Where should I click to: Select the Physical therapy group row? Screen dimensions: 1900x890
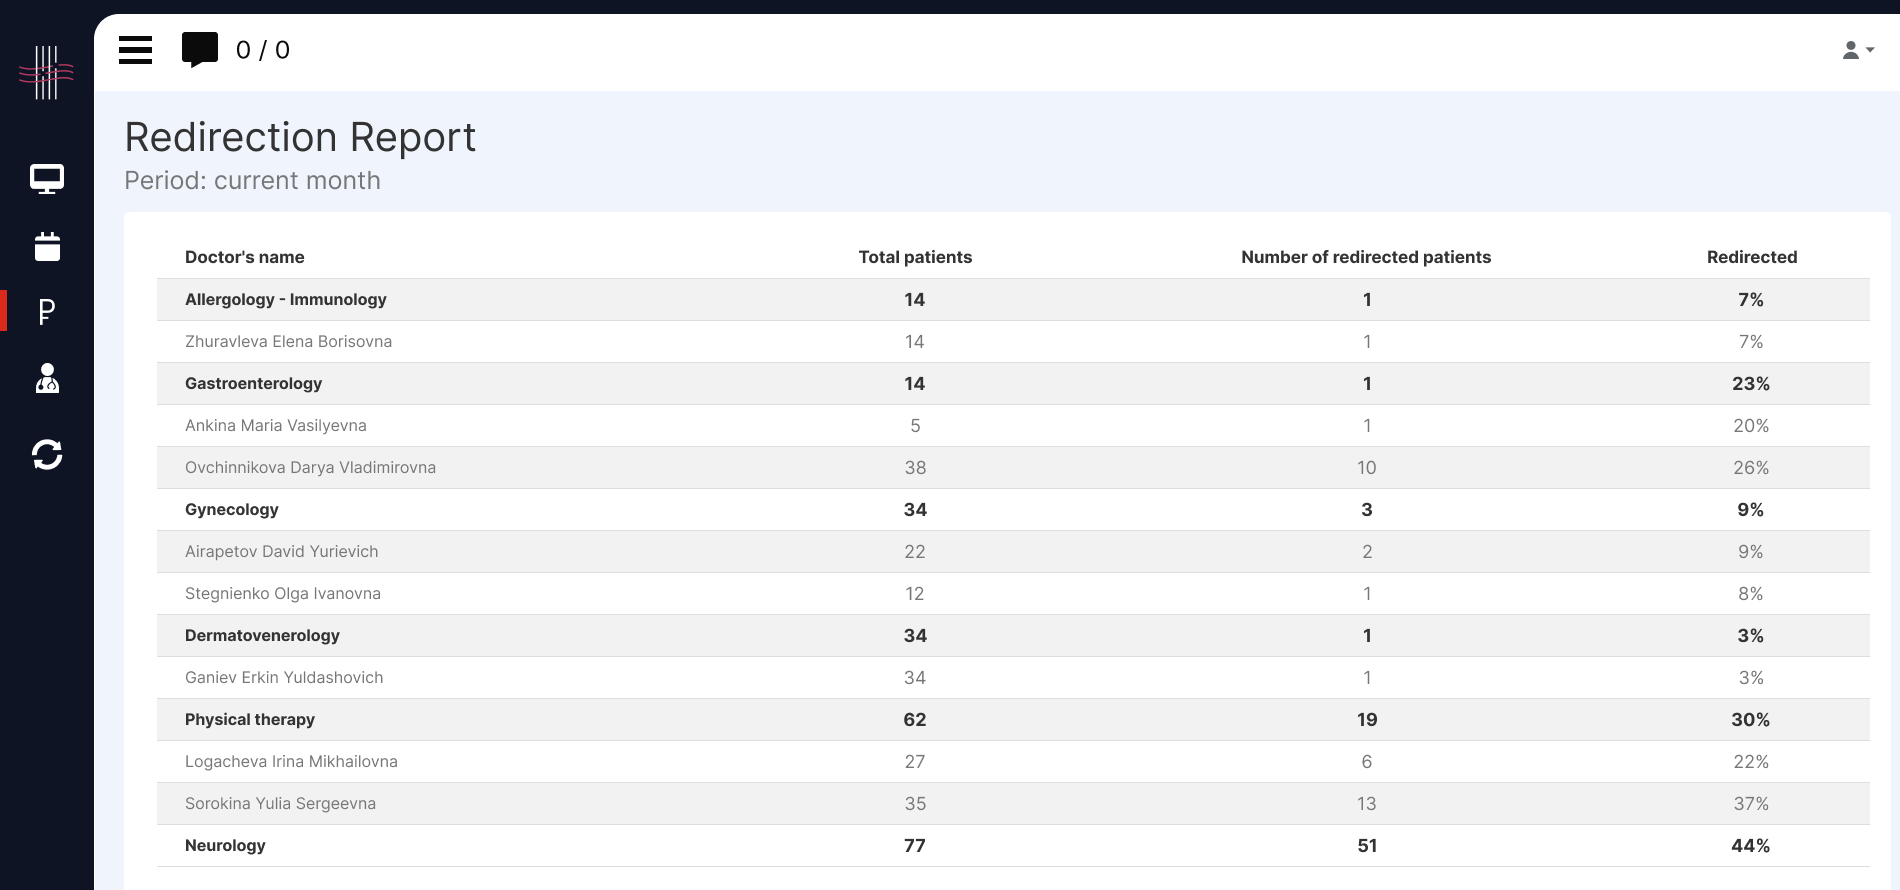click(x=249, y=720)
